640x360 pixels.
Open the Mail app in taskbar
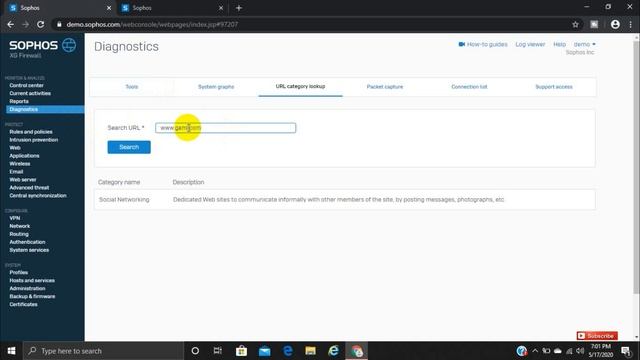pyautogui.click(x=264, y=351)
